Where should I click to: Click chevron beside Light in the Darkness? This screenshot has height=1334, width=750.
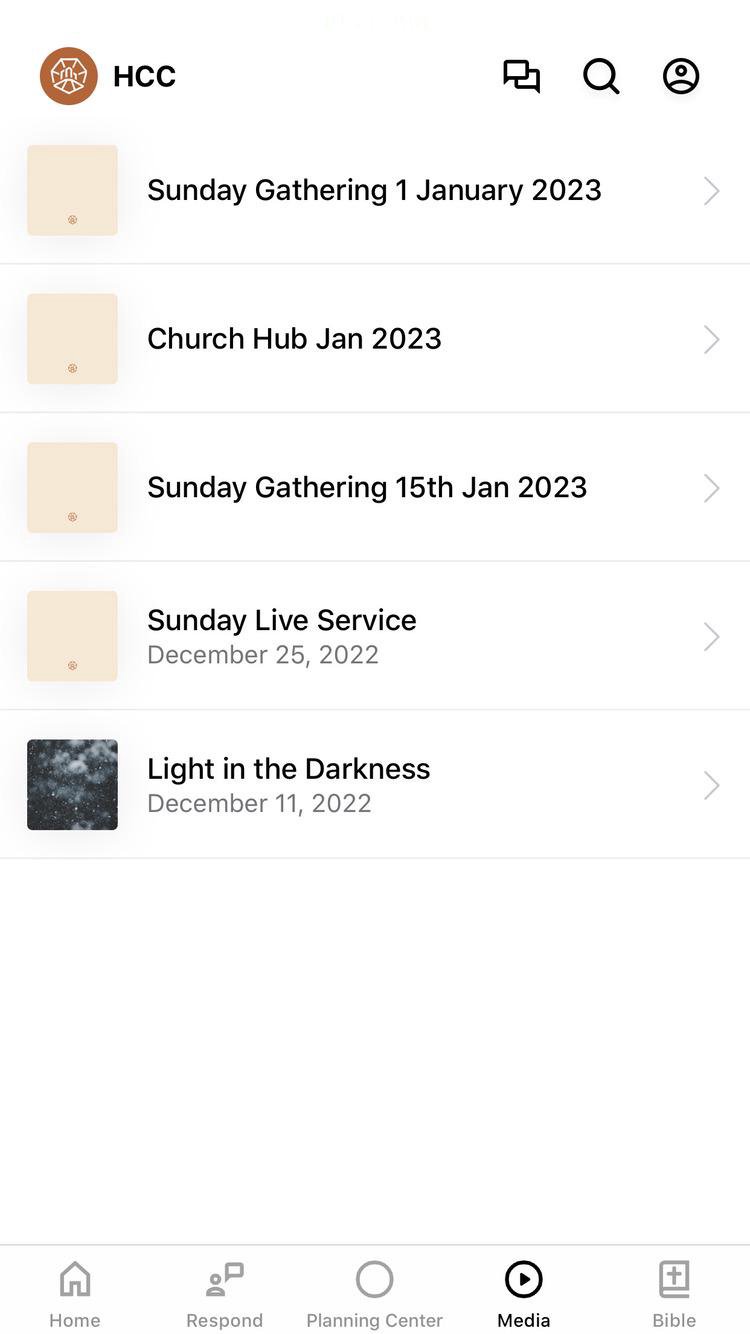(x=711, y=785)
